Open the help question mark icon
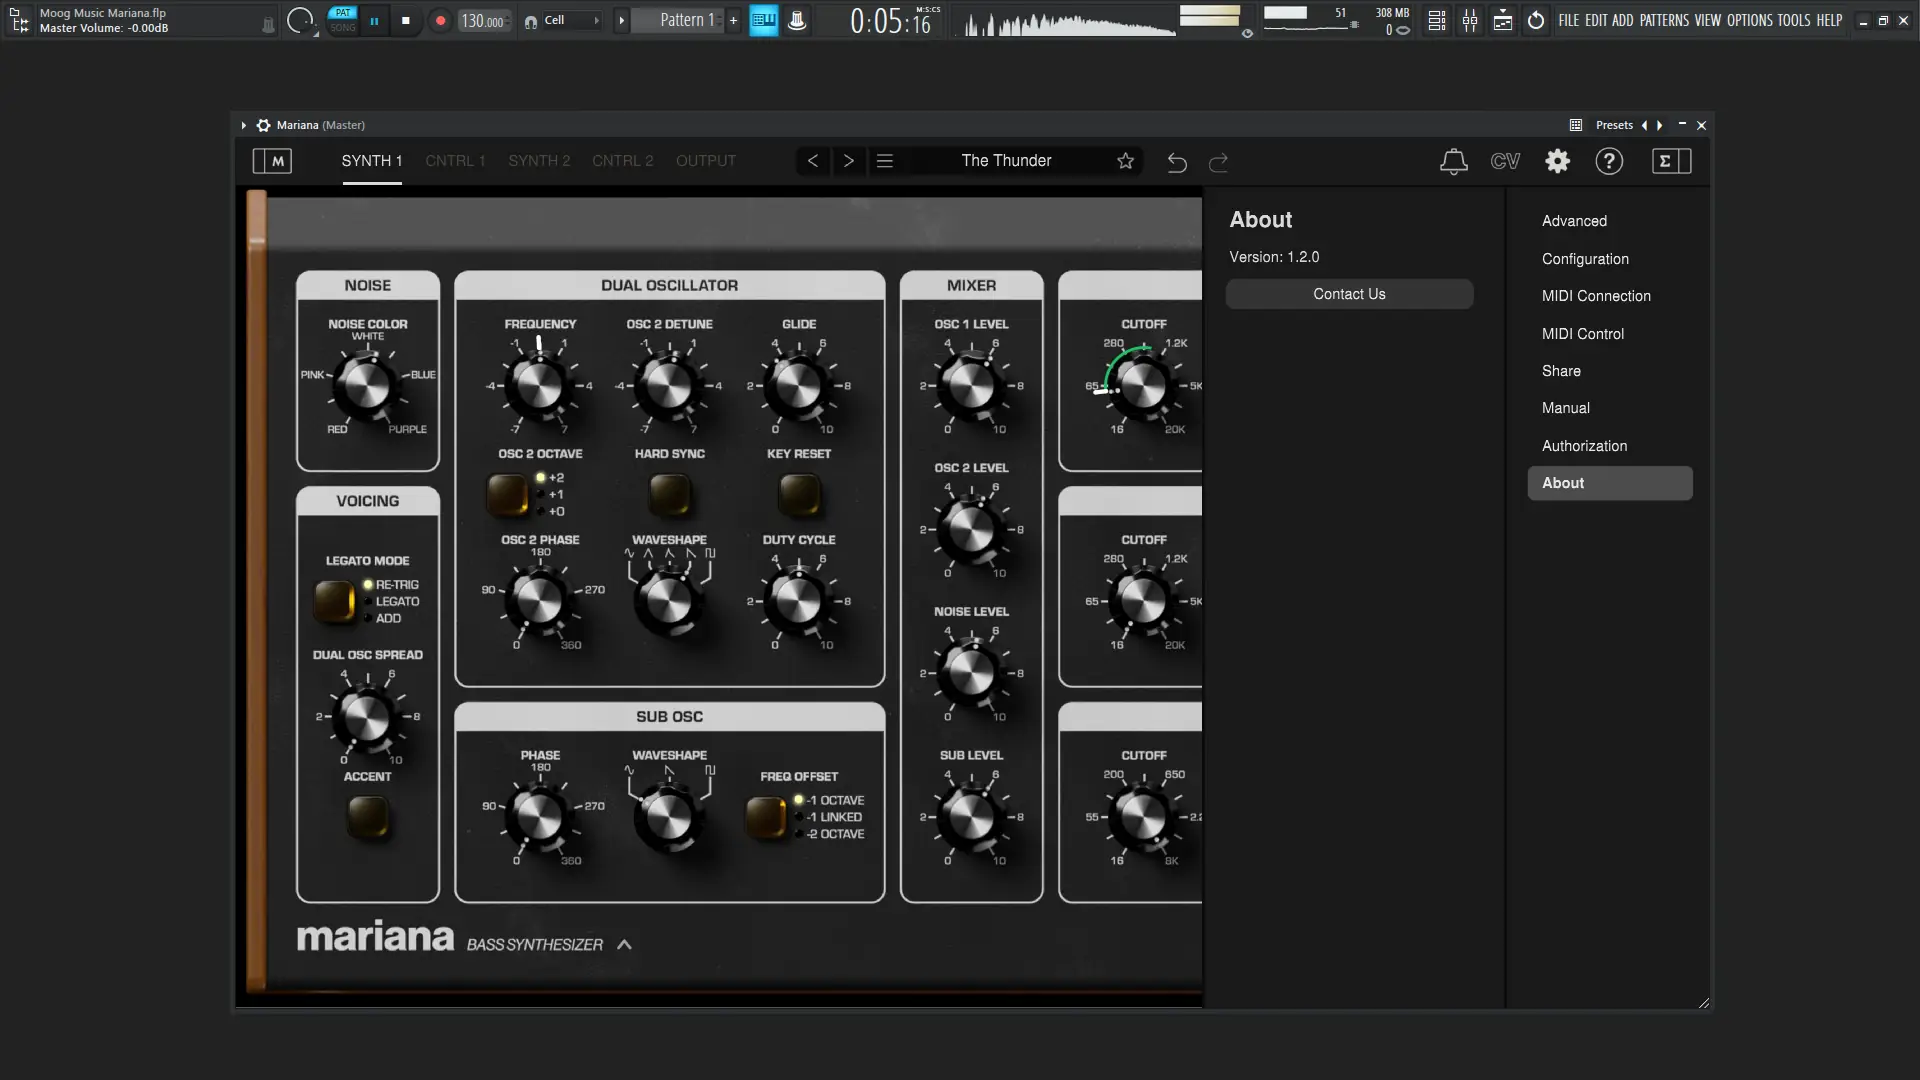The height and width of the screenshot is (1080, 1920). [x=1608, y=161]
